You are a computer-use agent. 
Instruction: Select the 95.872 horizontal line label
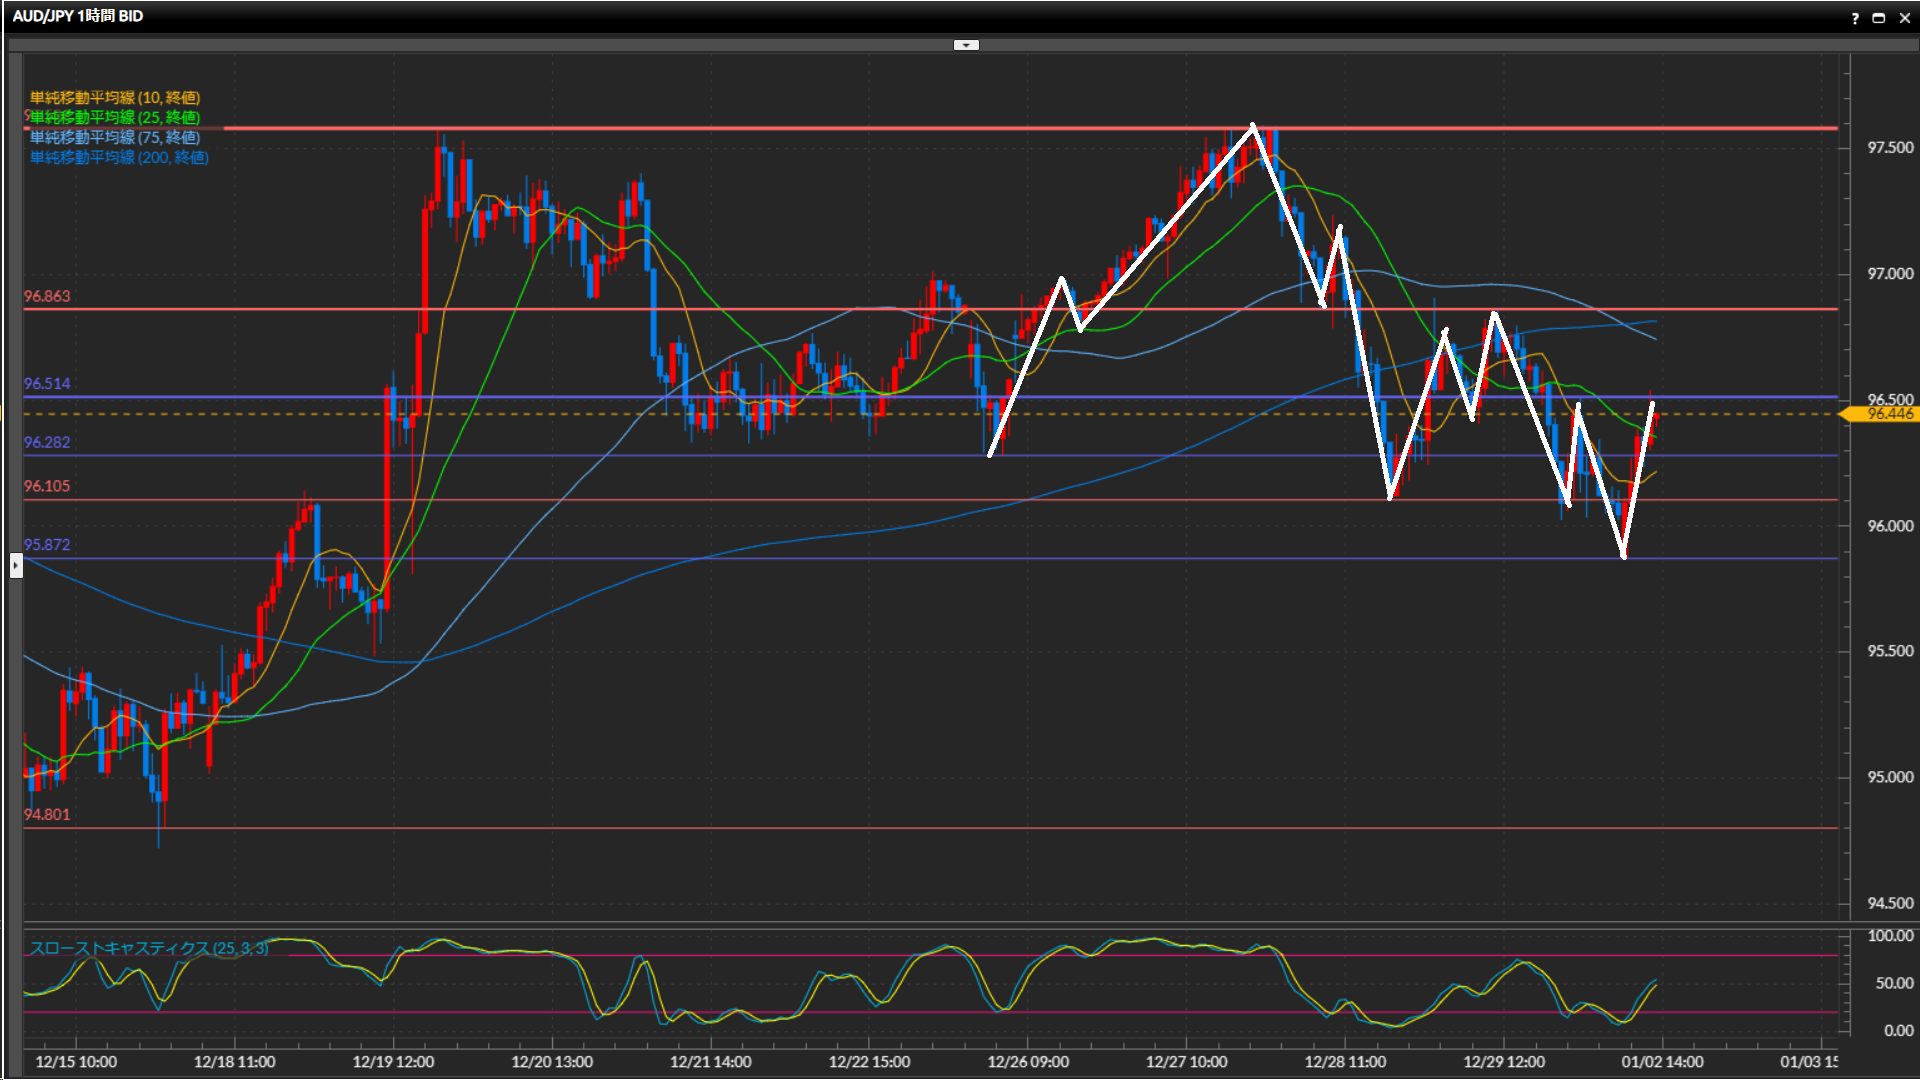[47, 545]
